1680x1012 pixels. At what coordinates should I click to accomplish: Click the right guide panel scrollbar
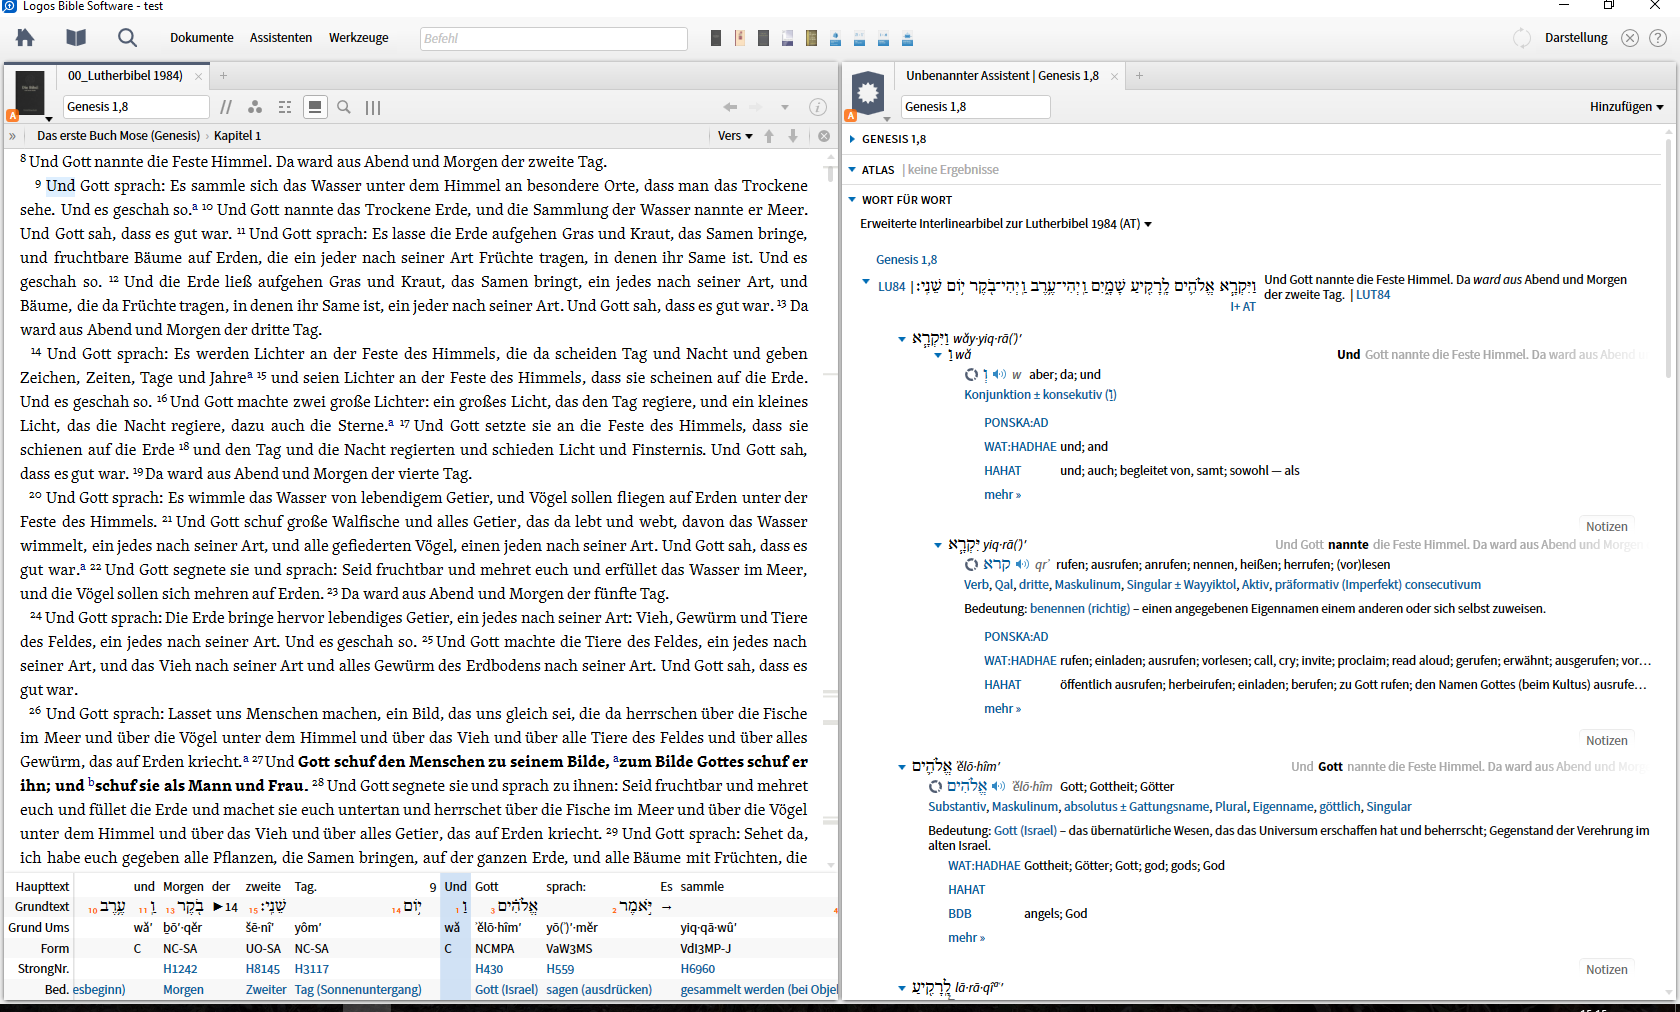coord(1668,260)
